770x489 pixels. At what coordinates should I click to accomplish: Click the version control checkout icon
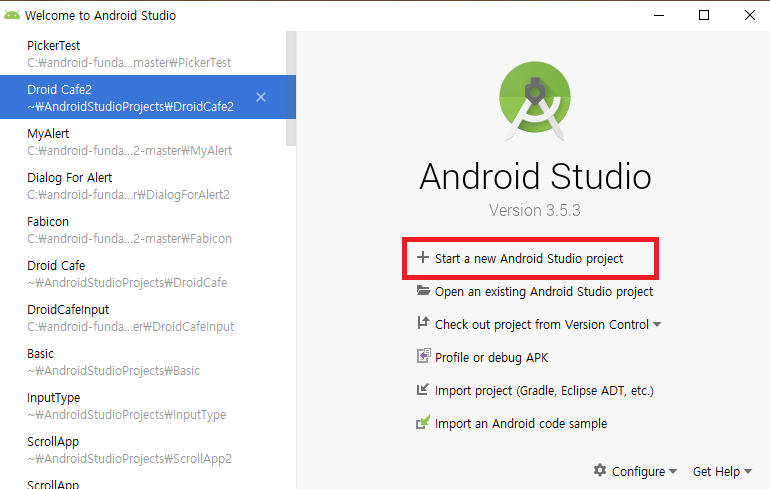pos(423,323)
